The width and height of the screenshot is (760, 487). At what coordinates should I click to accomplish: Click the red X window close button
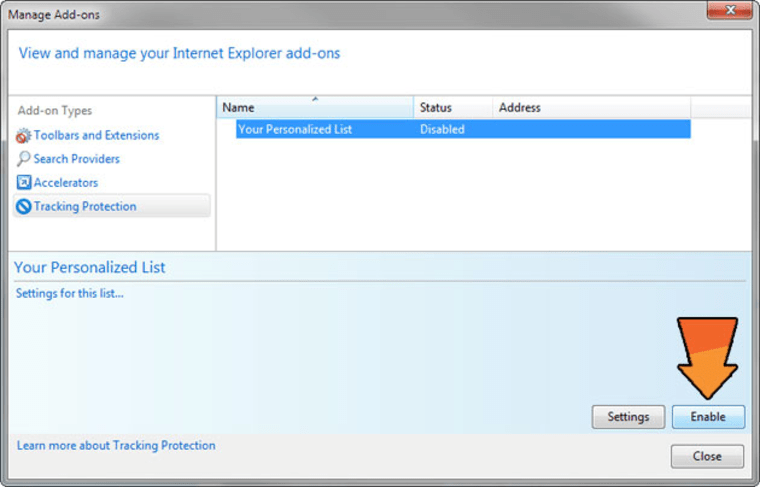click(x=730, y=10)
